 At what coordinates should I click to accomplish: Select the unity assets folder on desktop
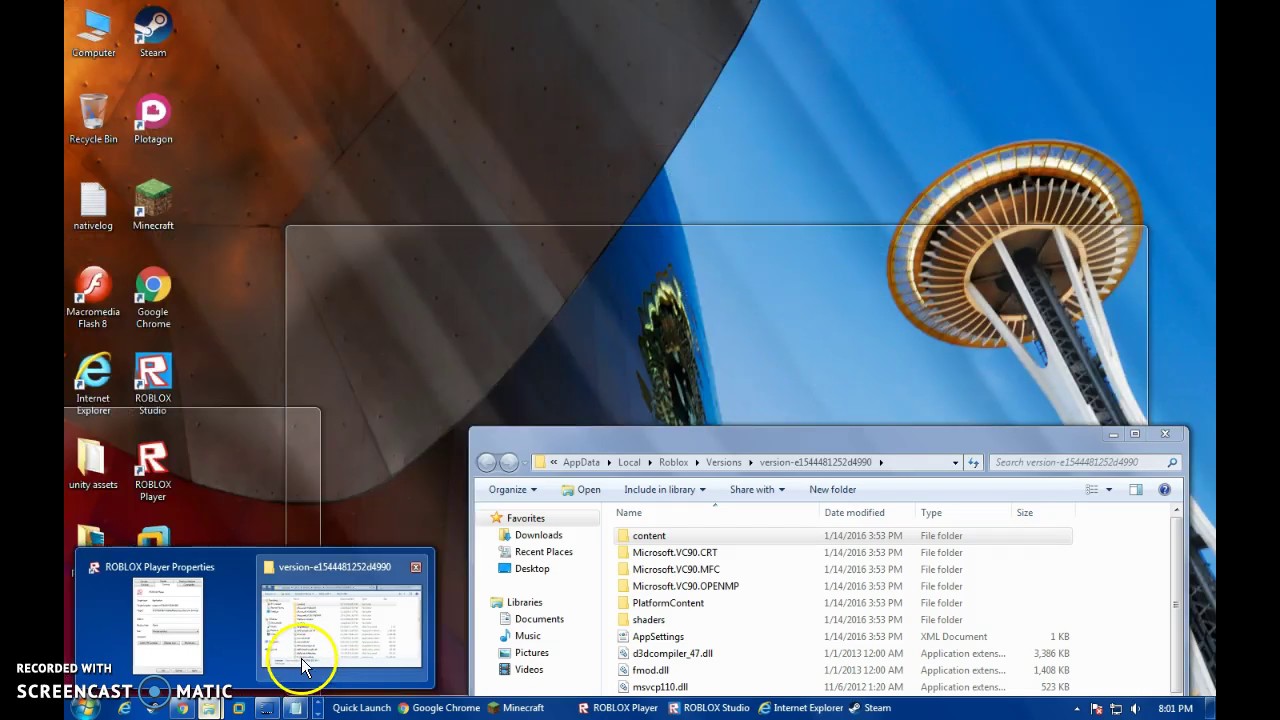93,464
